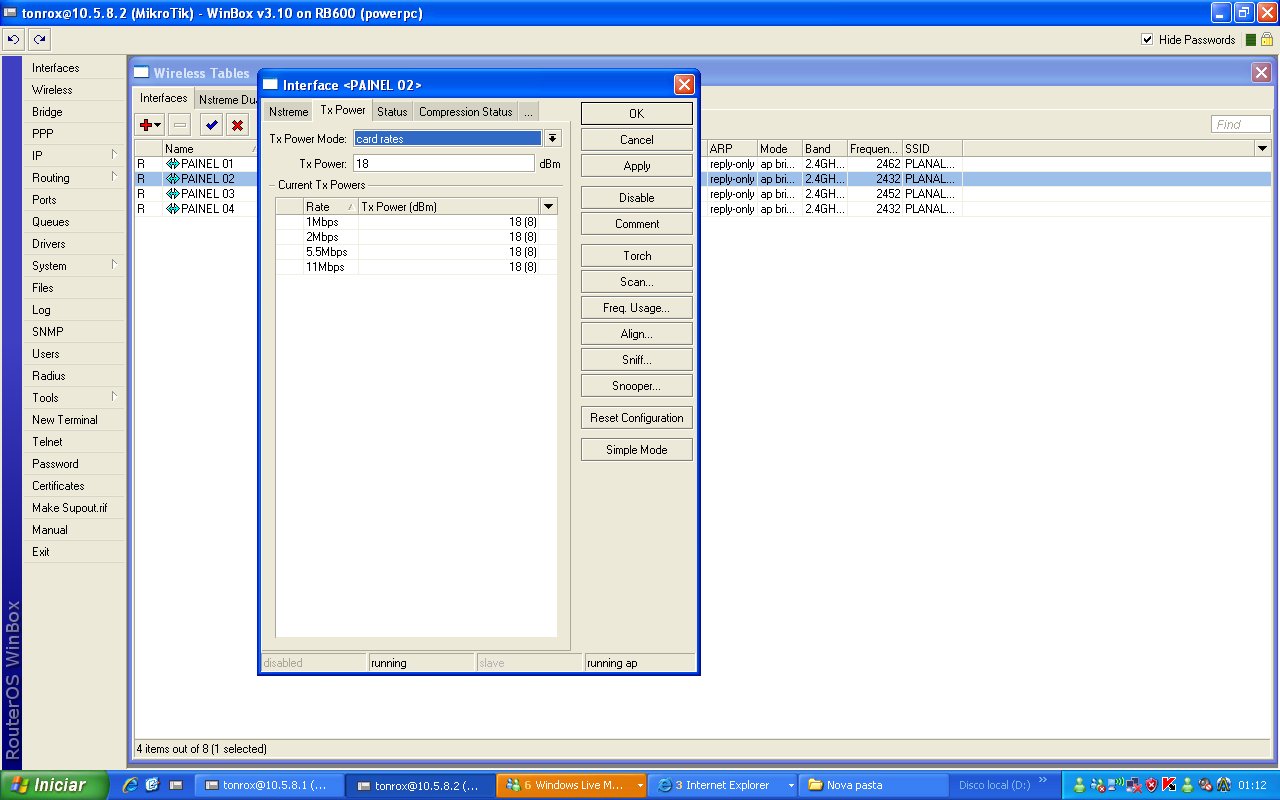Click the Snooper... button

(x=637, y=385)
